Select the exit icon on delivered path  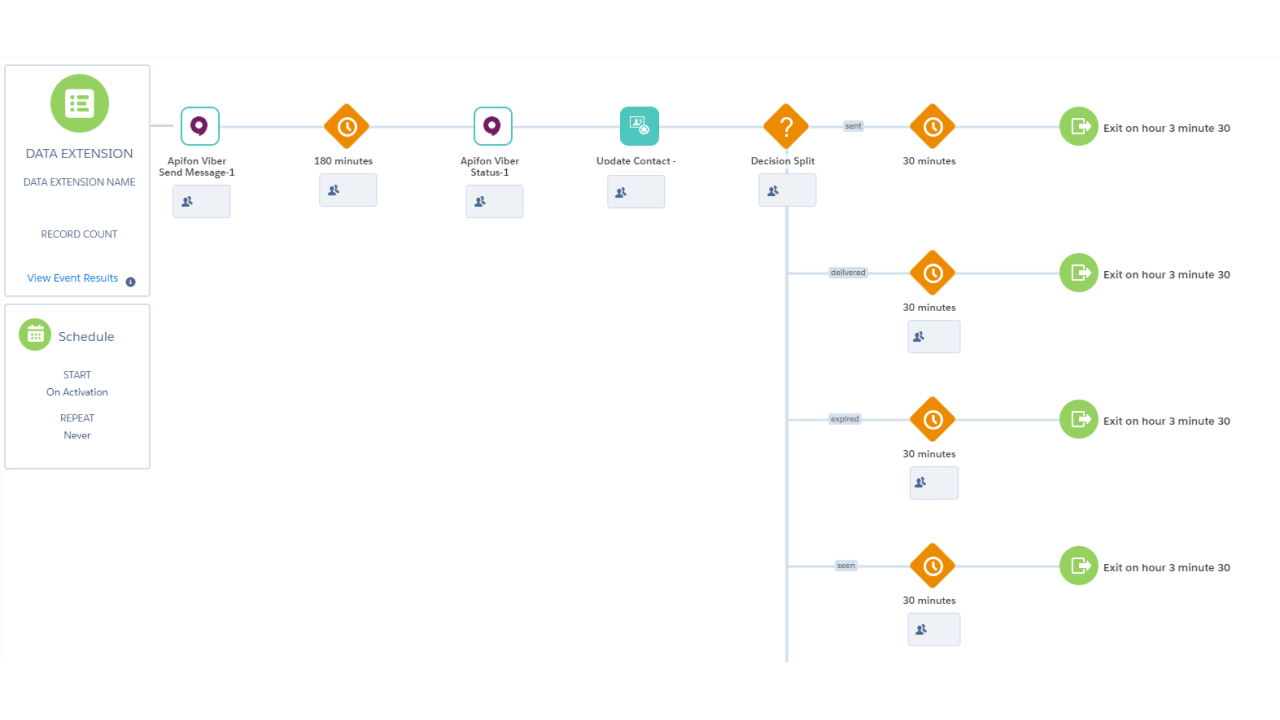click(x=1079, y=273)
